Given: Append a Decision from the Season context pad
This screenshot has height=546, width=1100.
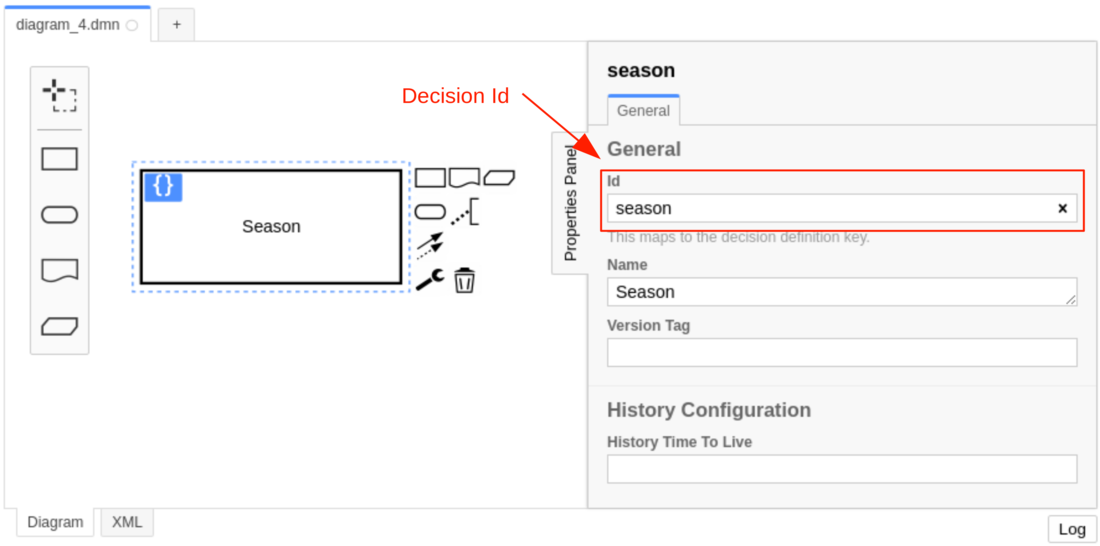Looking at the screenshot, I should click(430, 178).
